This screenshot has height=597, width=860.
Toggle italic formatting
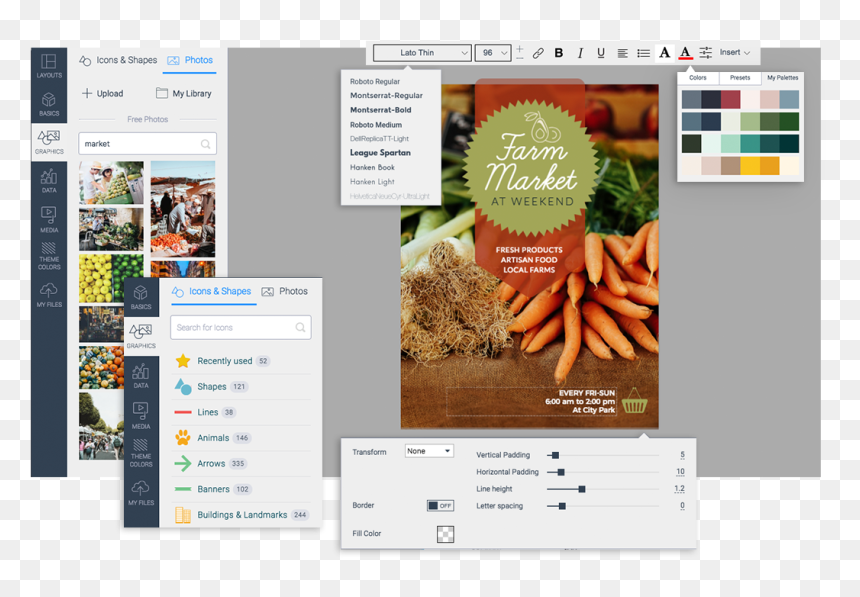580,53
